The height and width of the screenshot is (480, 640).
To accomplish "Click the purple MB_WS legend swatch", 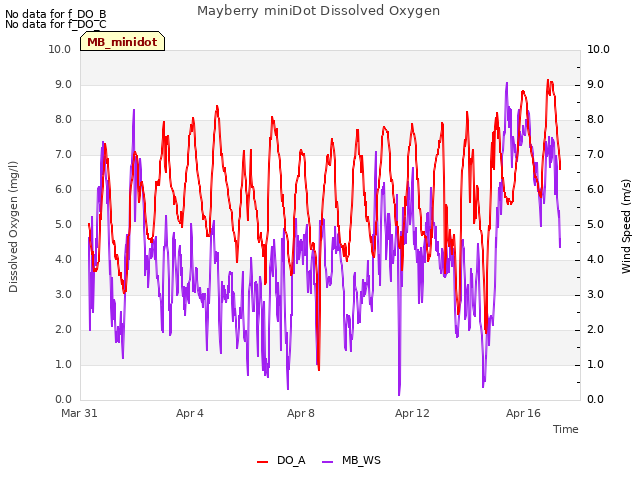I will coord(327,462).
